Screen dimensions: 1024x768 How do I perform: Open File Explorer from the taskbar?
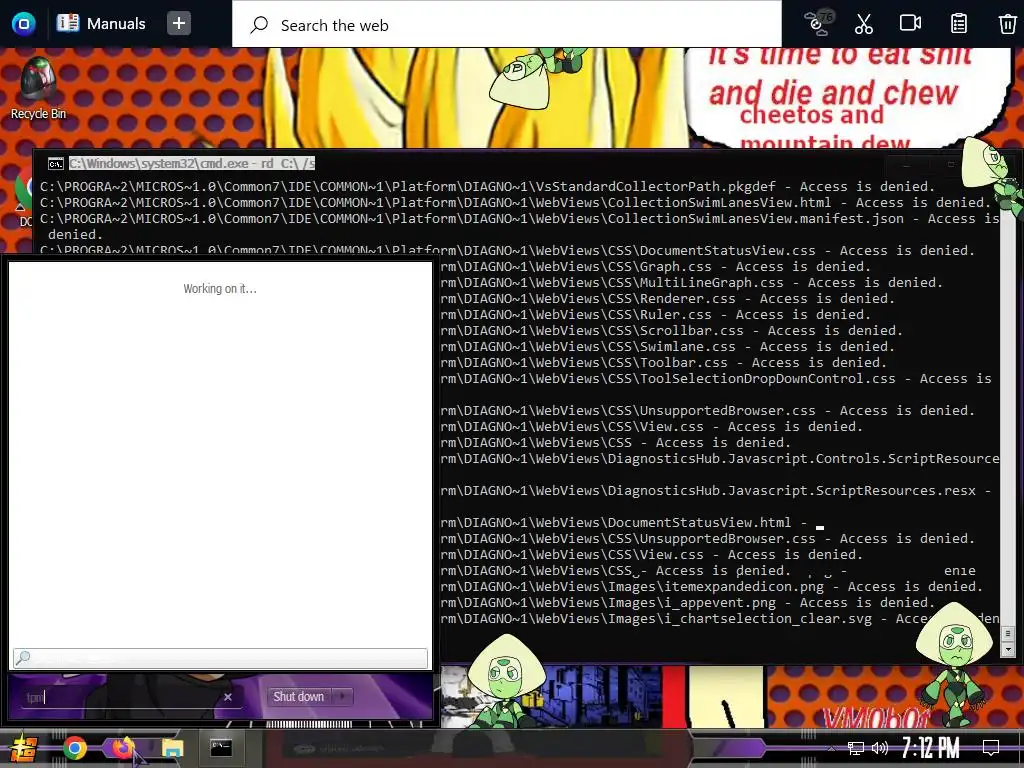click(x=172, y=748)
